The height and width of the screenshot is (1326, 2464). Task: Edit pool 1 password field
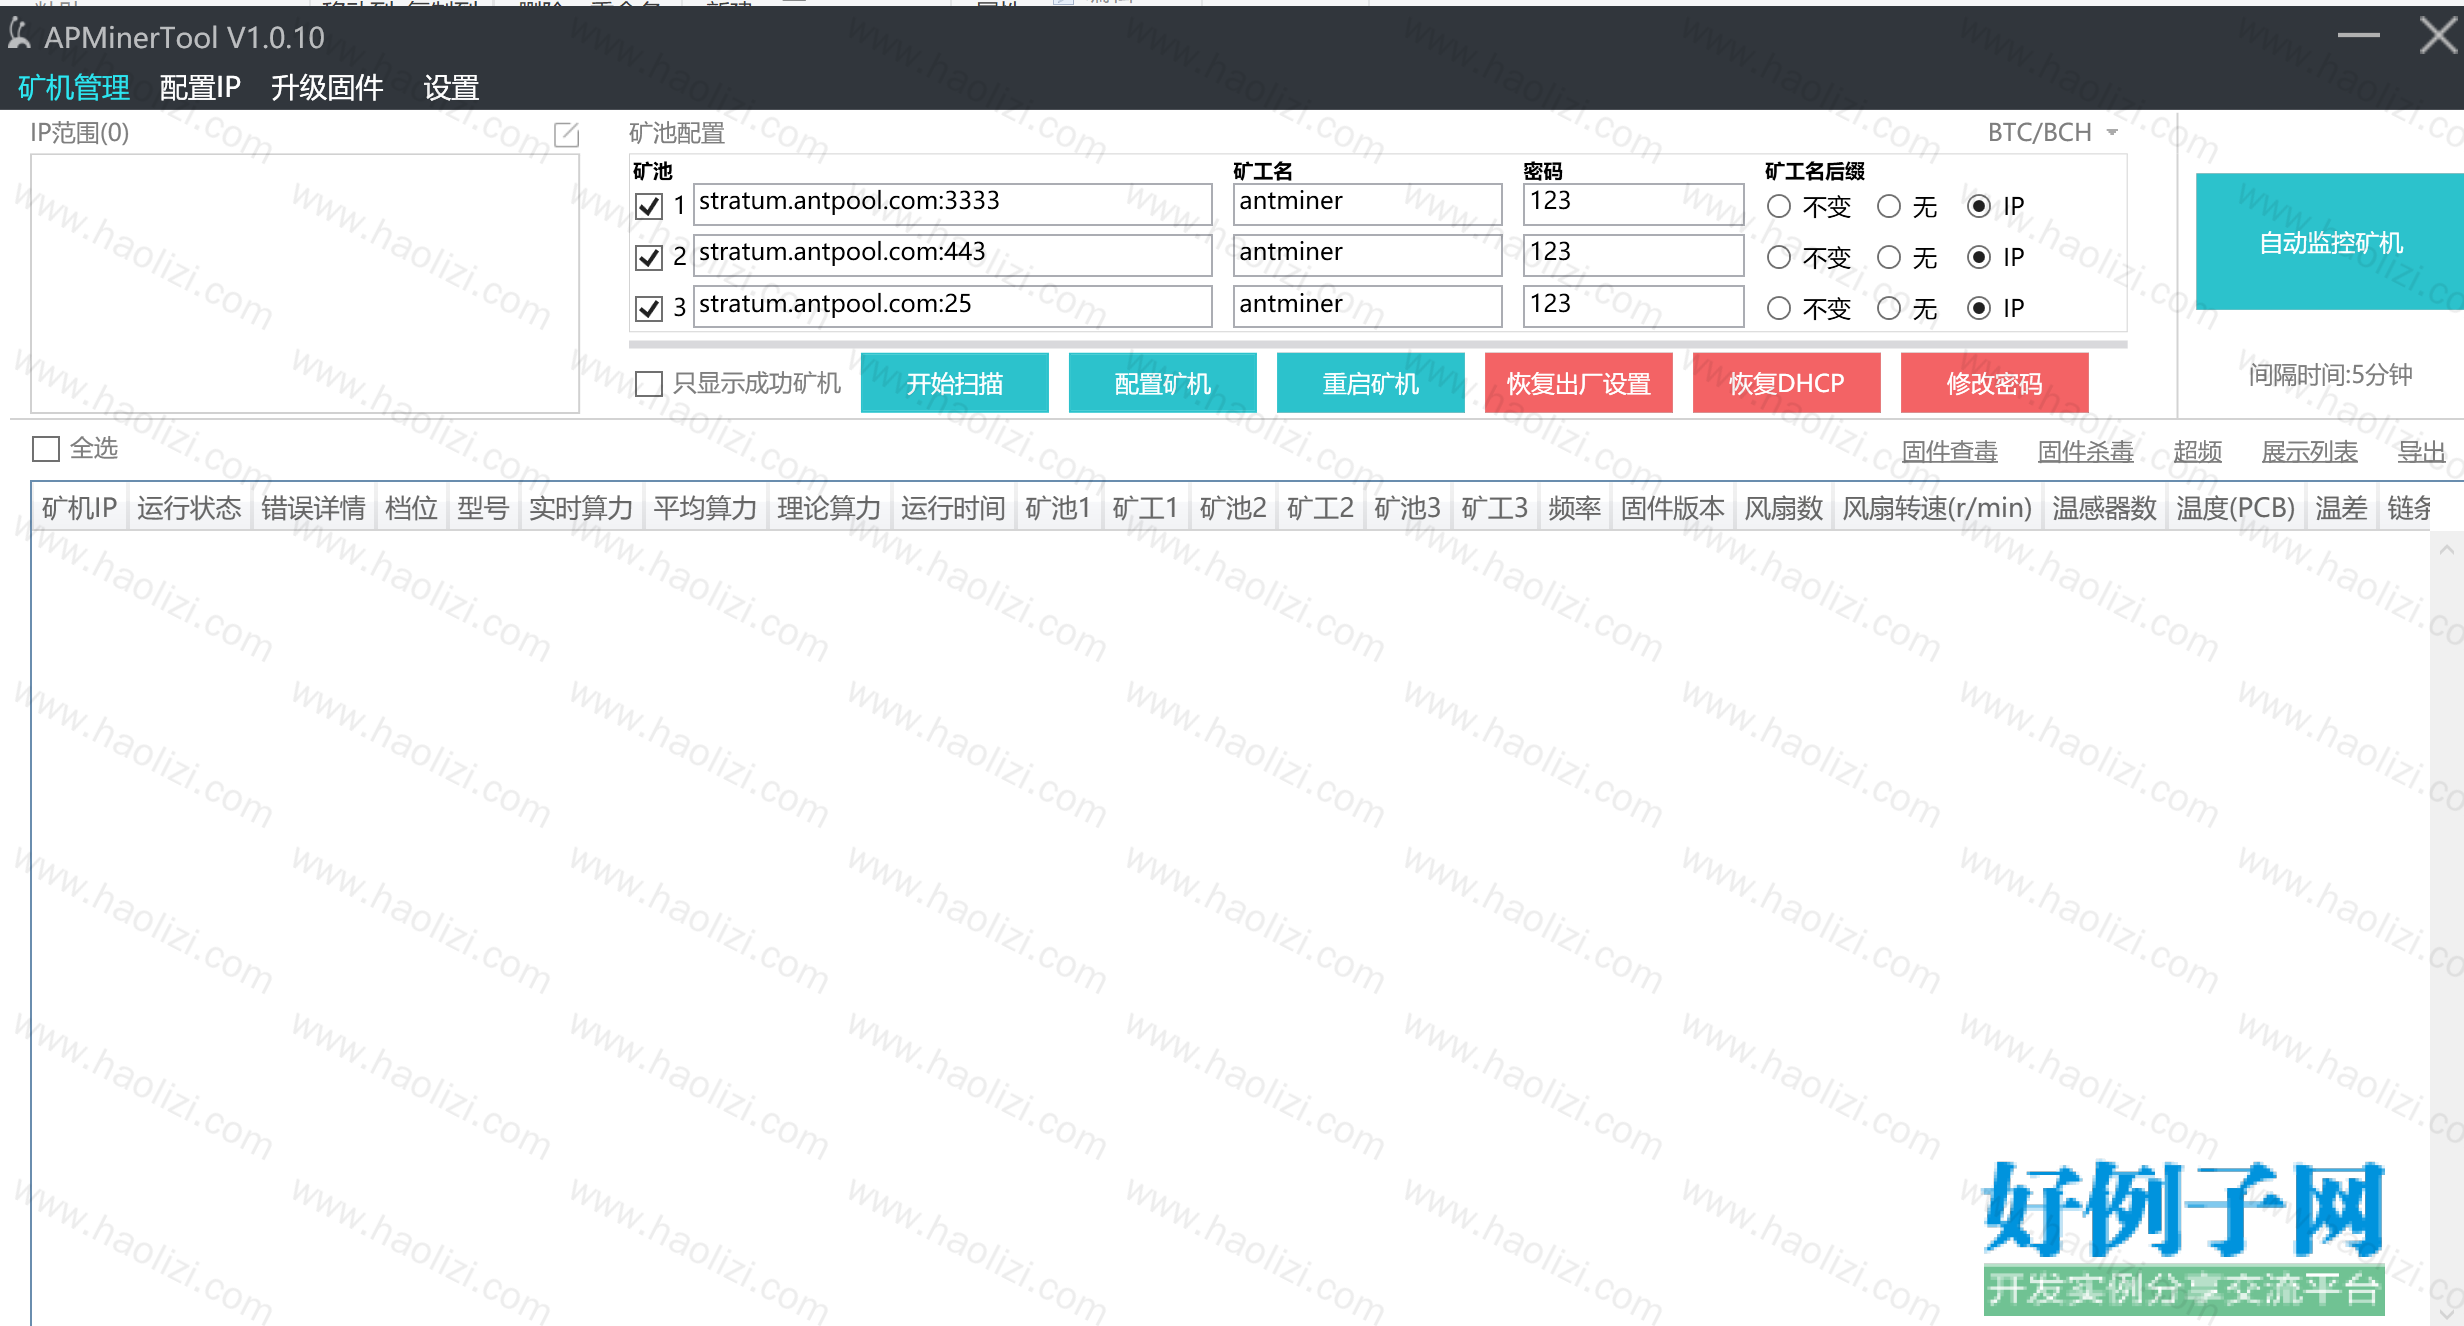pos(1634,203)
